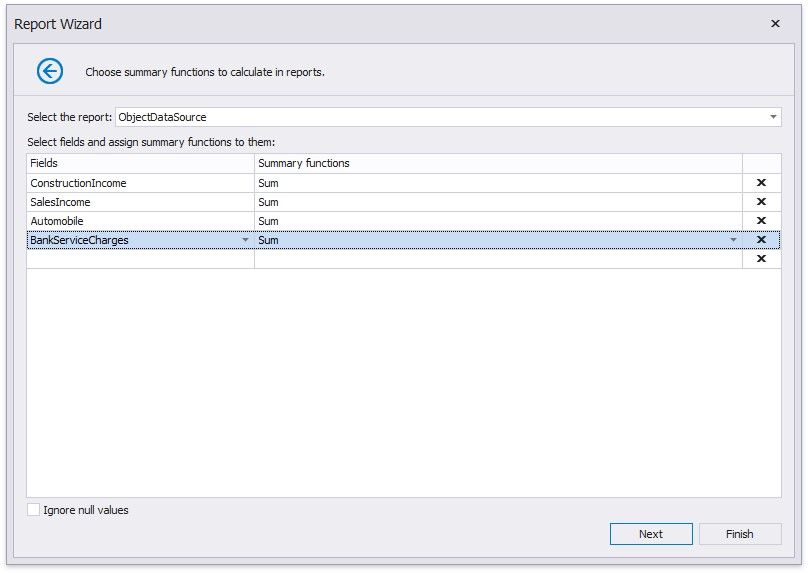Expand the BankServiceCharges field dropdown
808x573 pixels.
(x=246, y=240)
